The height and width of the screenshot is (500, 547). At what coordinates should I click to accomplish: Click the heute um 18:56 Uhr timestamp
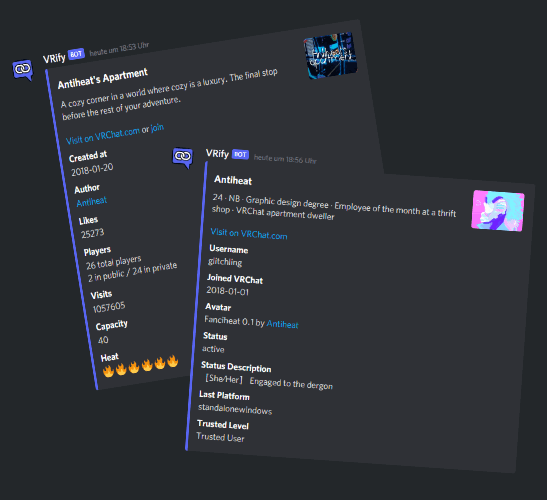(285, 159)
